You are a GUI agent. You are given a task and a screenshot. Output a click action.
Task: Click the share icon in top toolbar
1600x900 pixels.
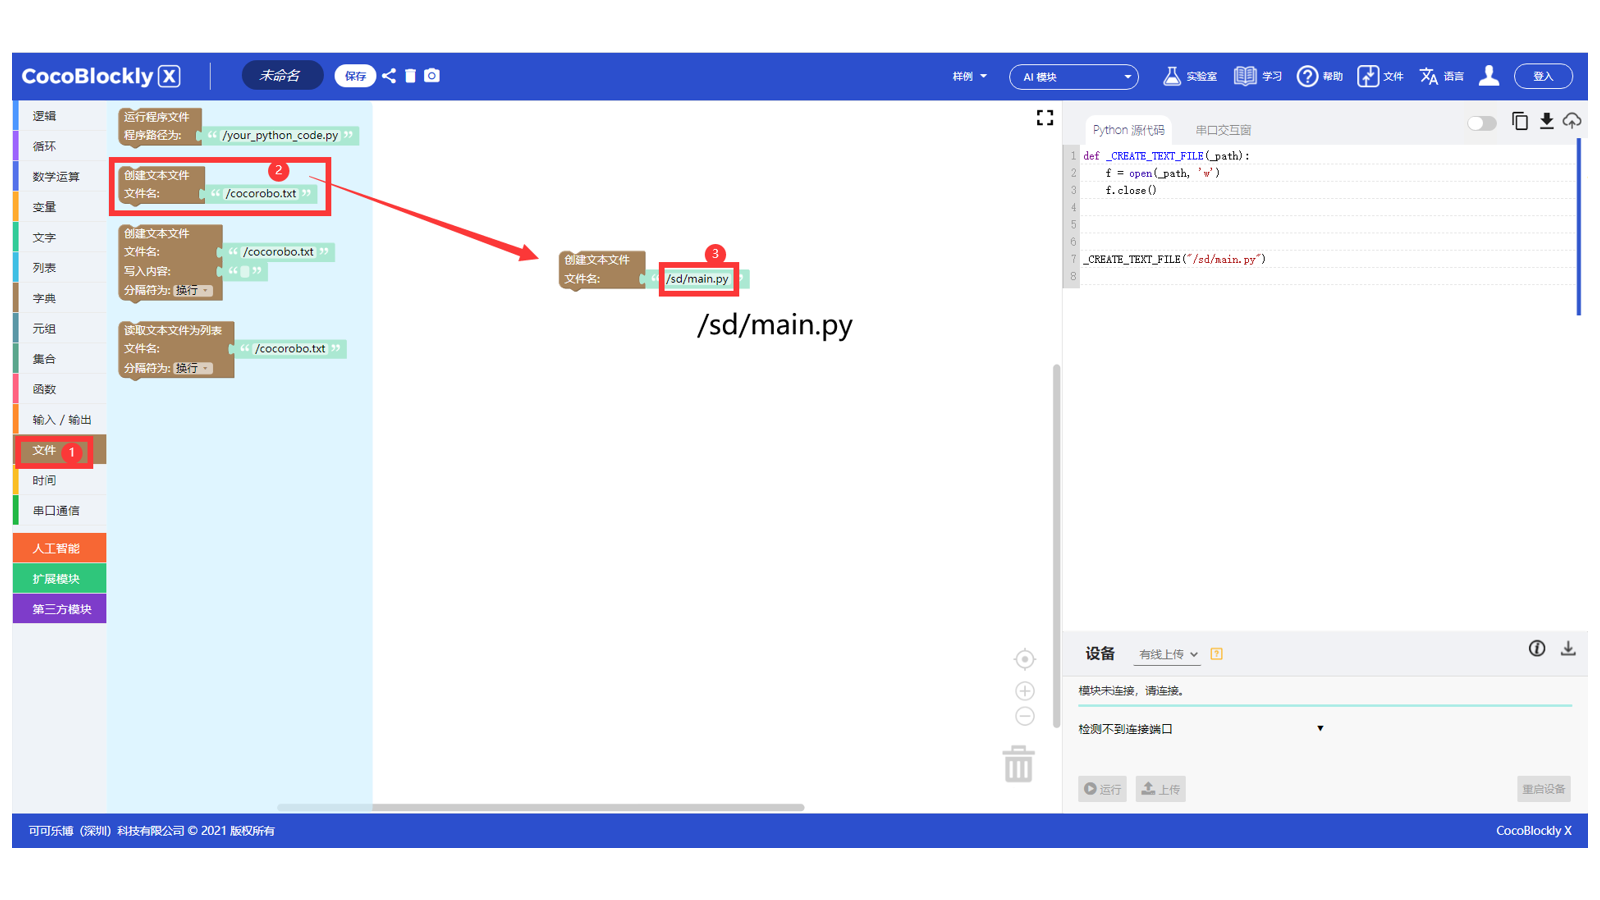389,76
